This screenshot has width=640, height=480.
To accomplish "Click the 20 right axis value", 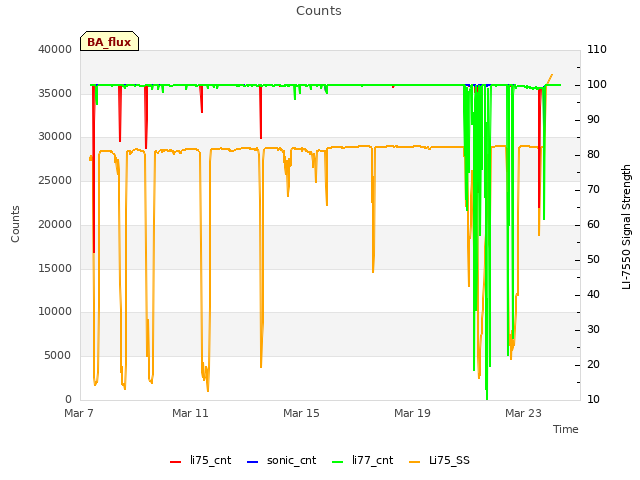I will point(593,364).
